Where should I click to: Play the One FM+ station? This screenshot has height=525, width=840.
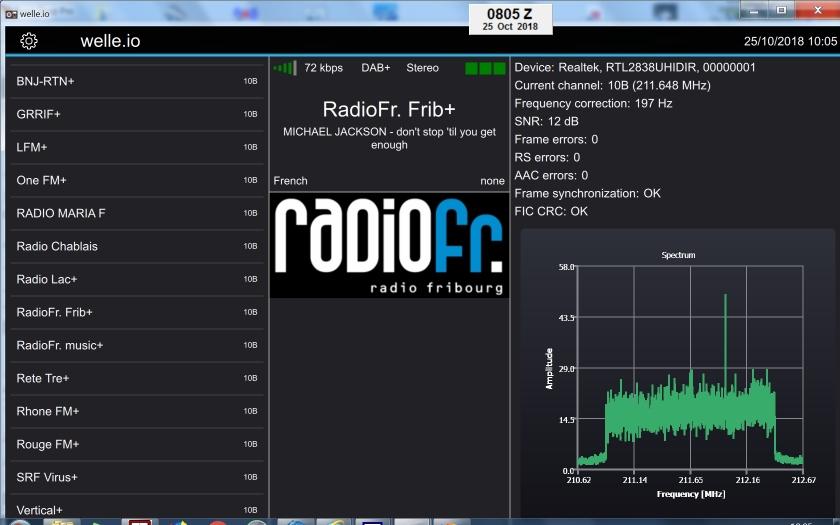137,180
